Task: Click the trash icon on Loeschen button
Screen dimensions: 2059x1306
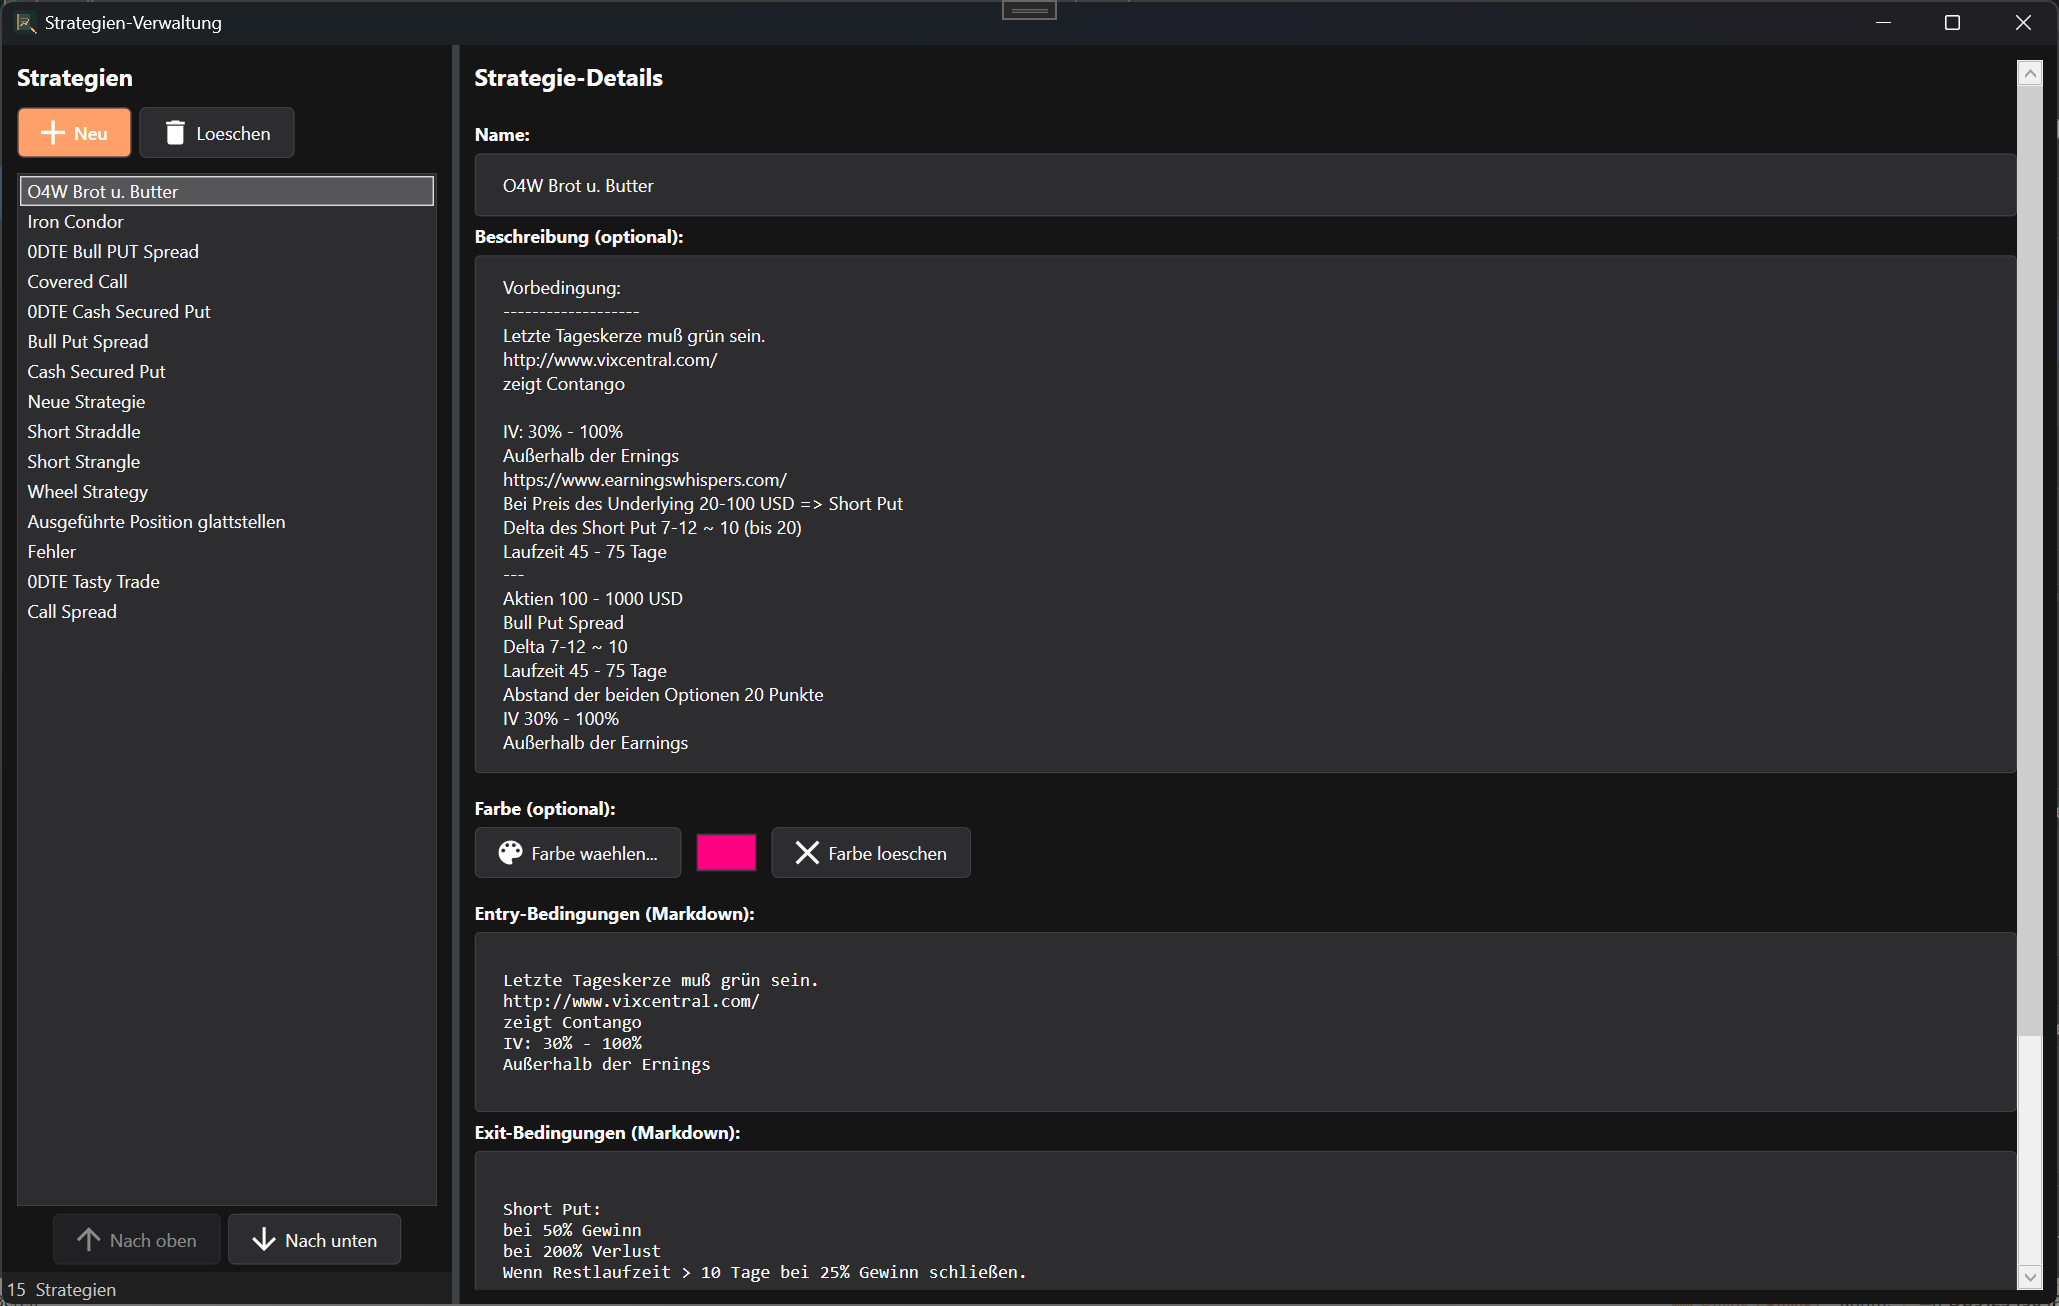Action: click(x=175, y=133)
